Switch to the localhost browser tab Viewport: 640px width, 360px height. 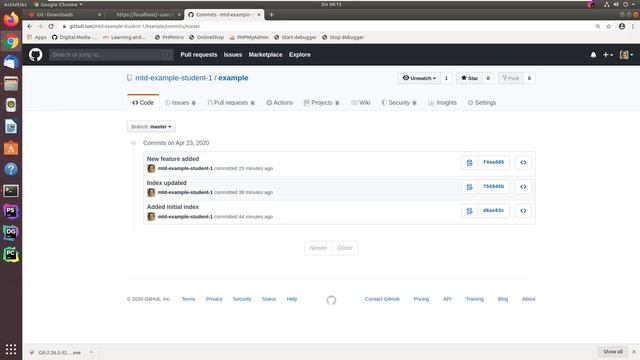point(145,15)
